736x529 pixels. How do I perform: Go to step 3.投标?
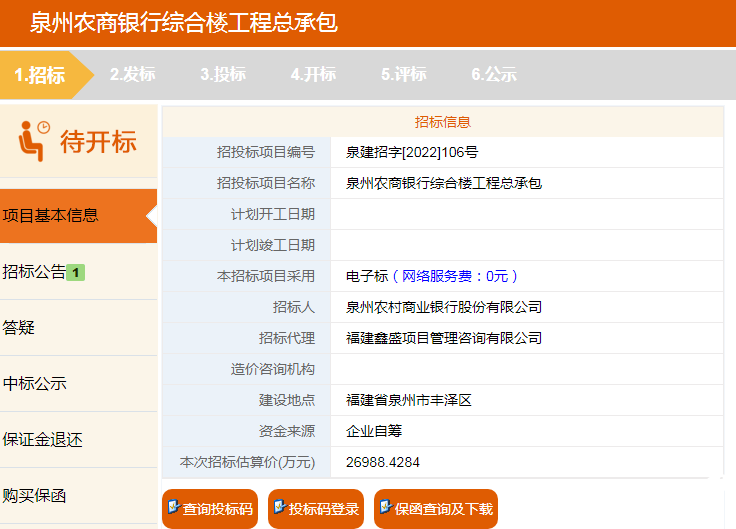223,74
